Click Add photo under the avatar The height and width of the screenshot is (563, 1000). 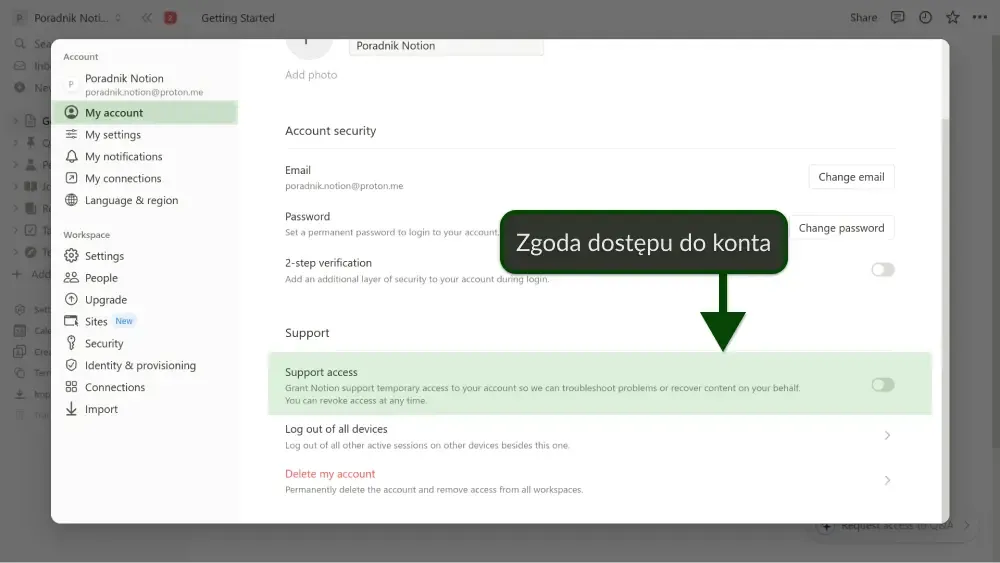pyautogui.click(x=311, y=75)
